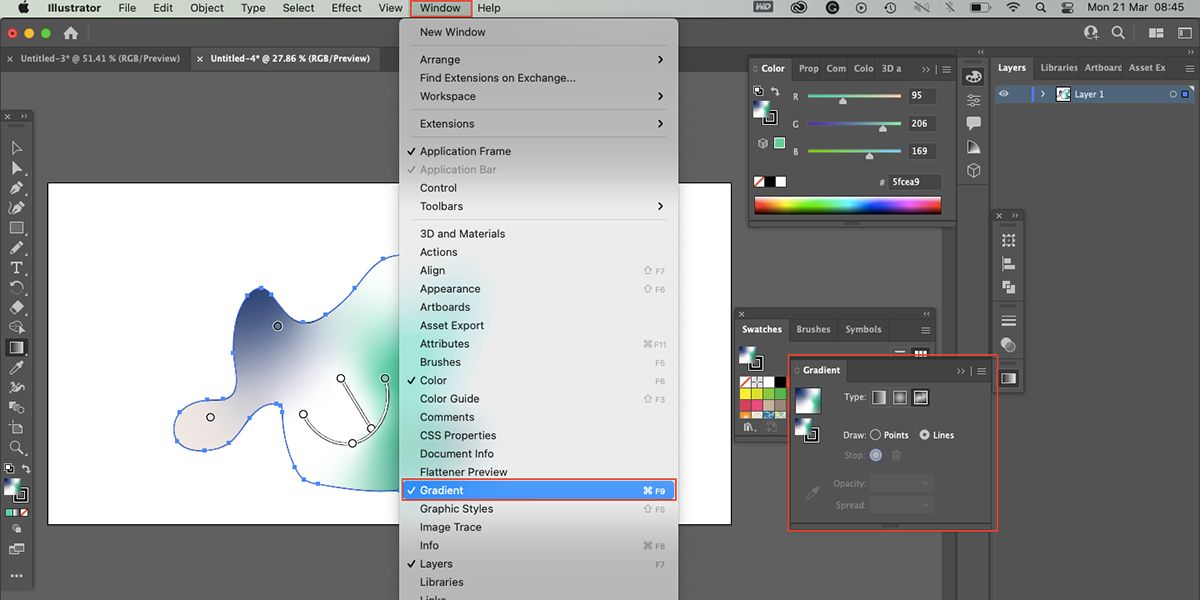This screenshot has width=1200, height=600.
Task: Pick the Zoom tool
Action: point(16,448)
